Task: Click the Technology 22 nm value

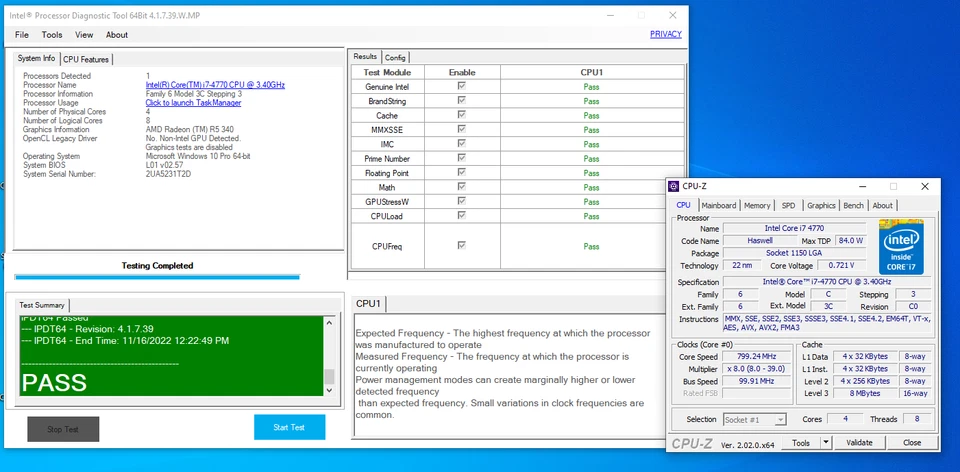Action: [742, 266]
